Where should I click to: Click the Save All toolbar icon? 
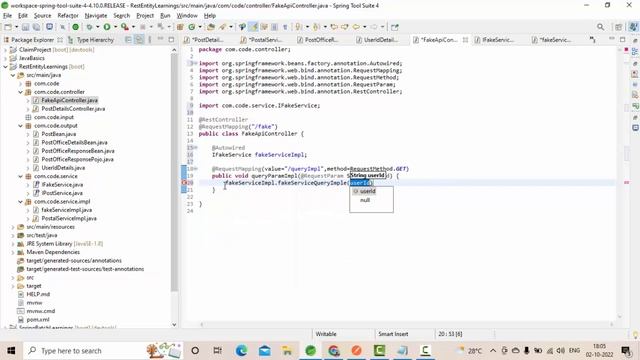36,27
